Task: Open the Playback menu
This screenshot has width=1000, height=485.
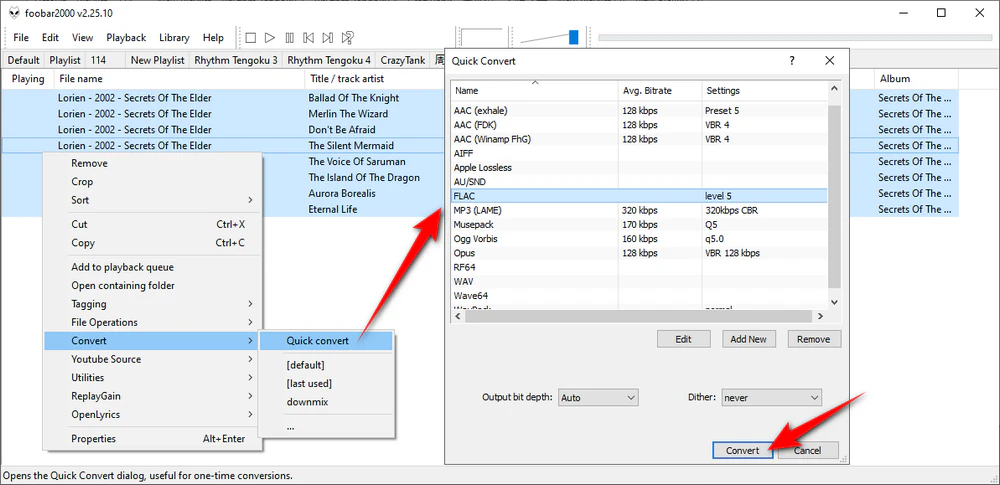Action: [126, 38]
